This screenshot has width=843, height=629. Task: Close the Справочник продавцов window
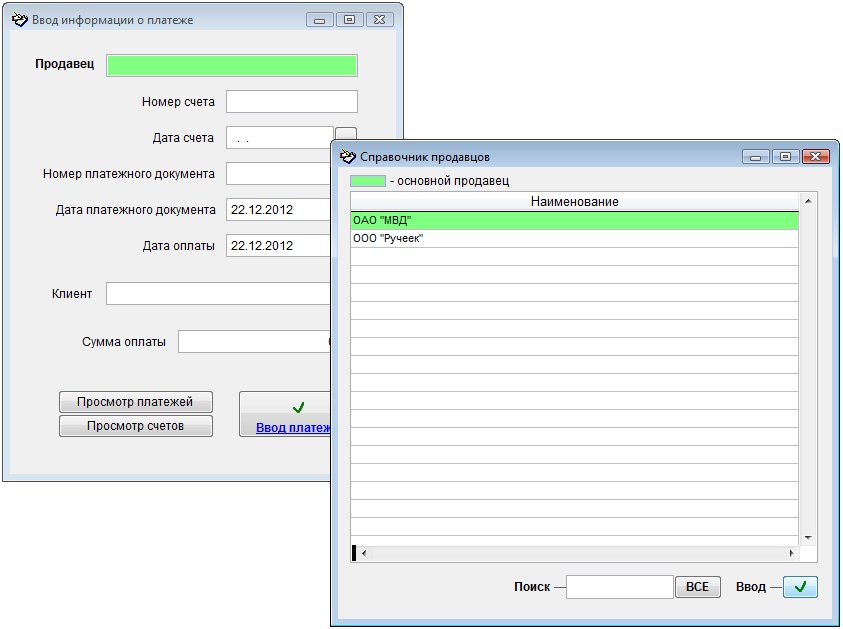click(816, 157)
